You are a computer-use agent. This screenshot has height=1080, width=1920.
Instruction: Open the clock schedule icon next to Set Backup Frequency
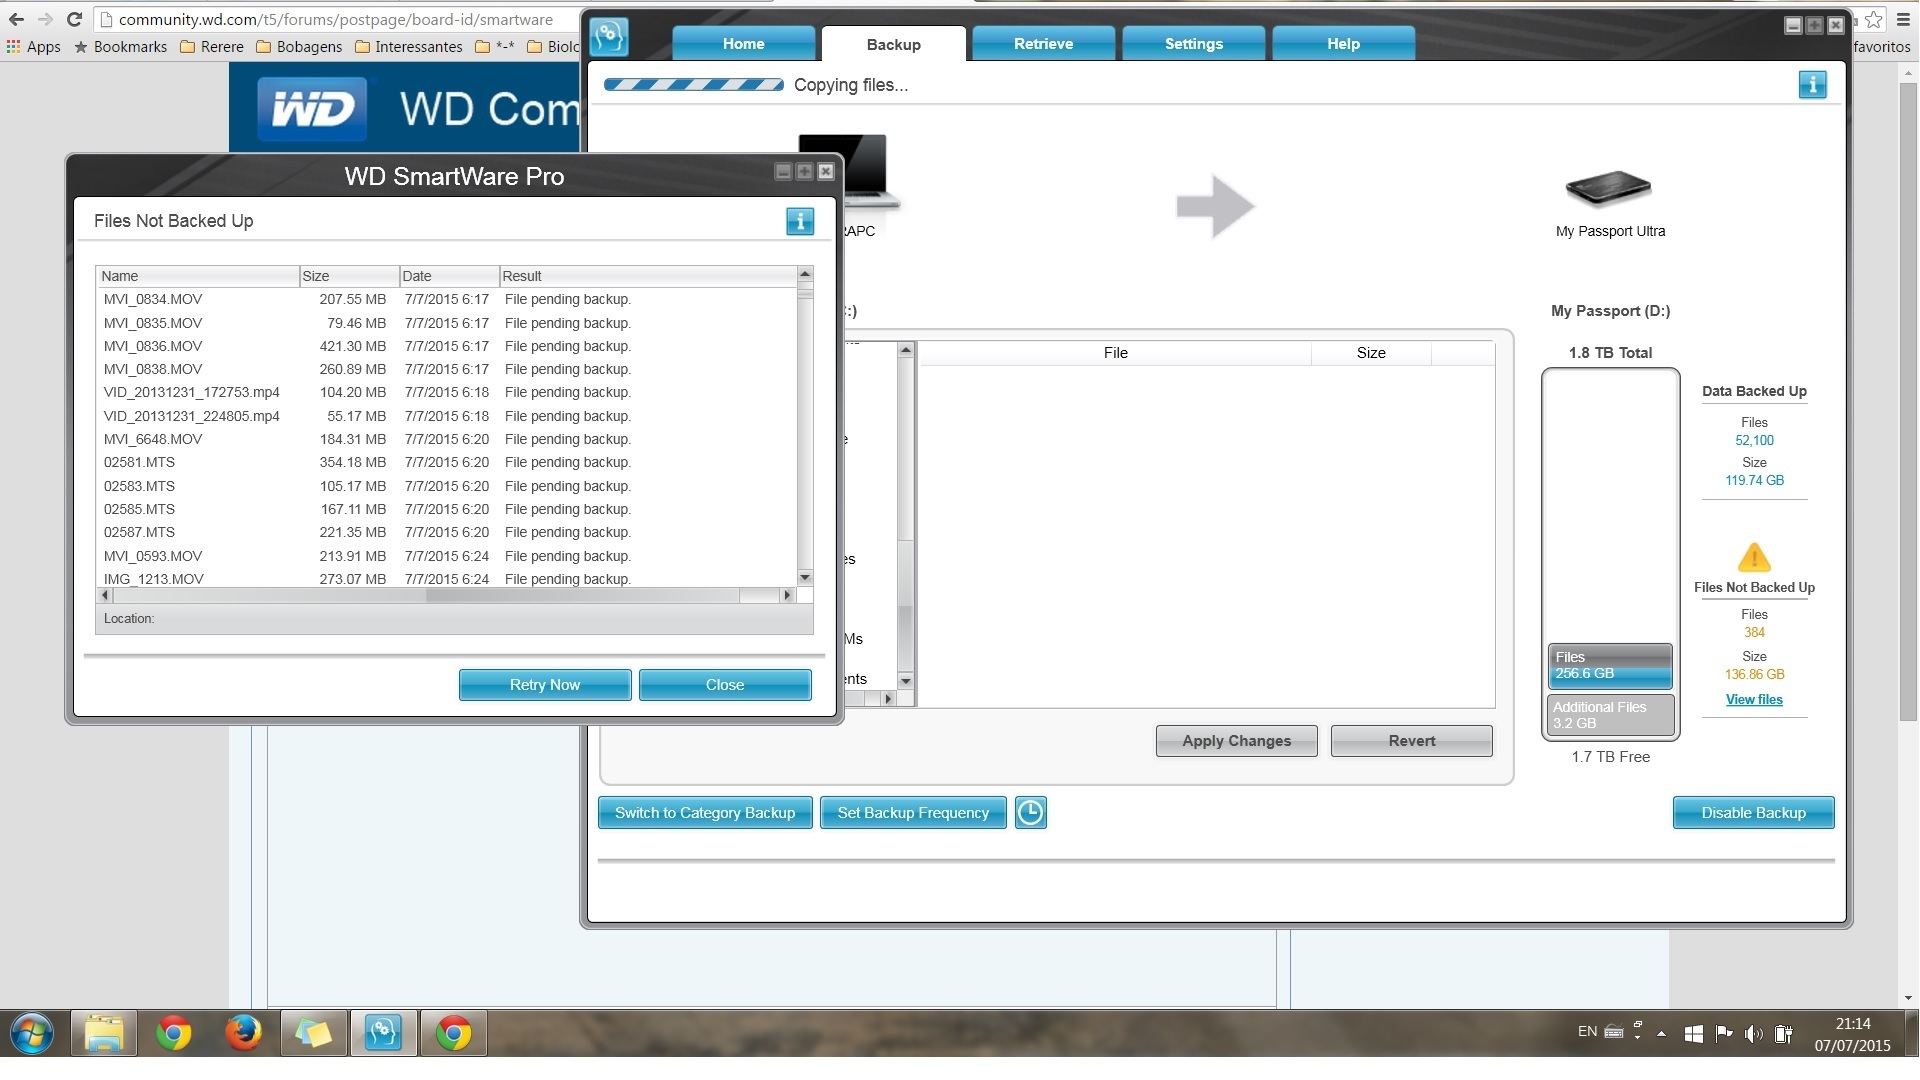(1030, 813)
